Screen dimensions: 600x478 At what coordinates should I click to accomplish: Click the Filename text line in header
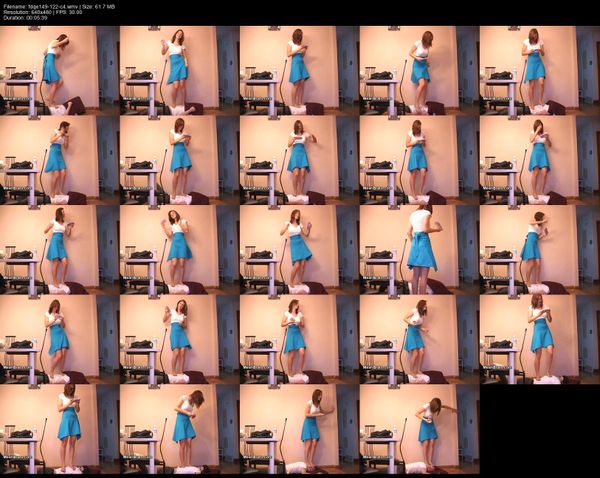point(62,6)
